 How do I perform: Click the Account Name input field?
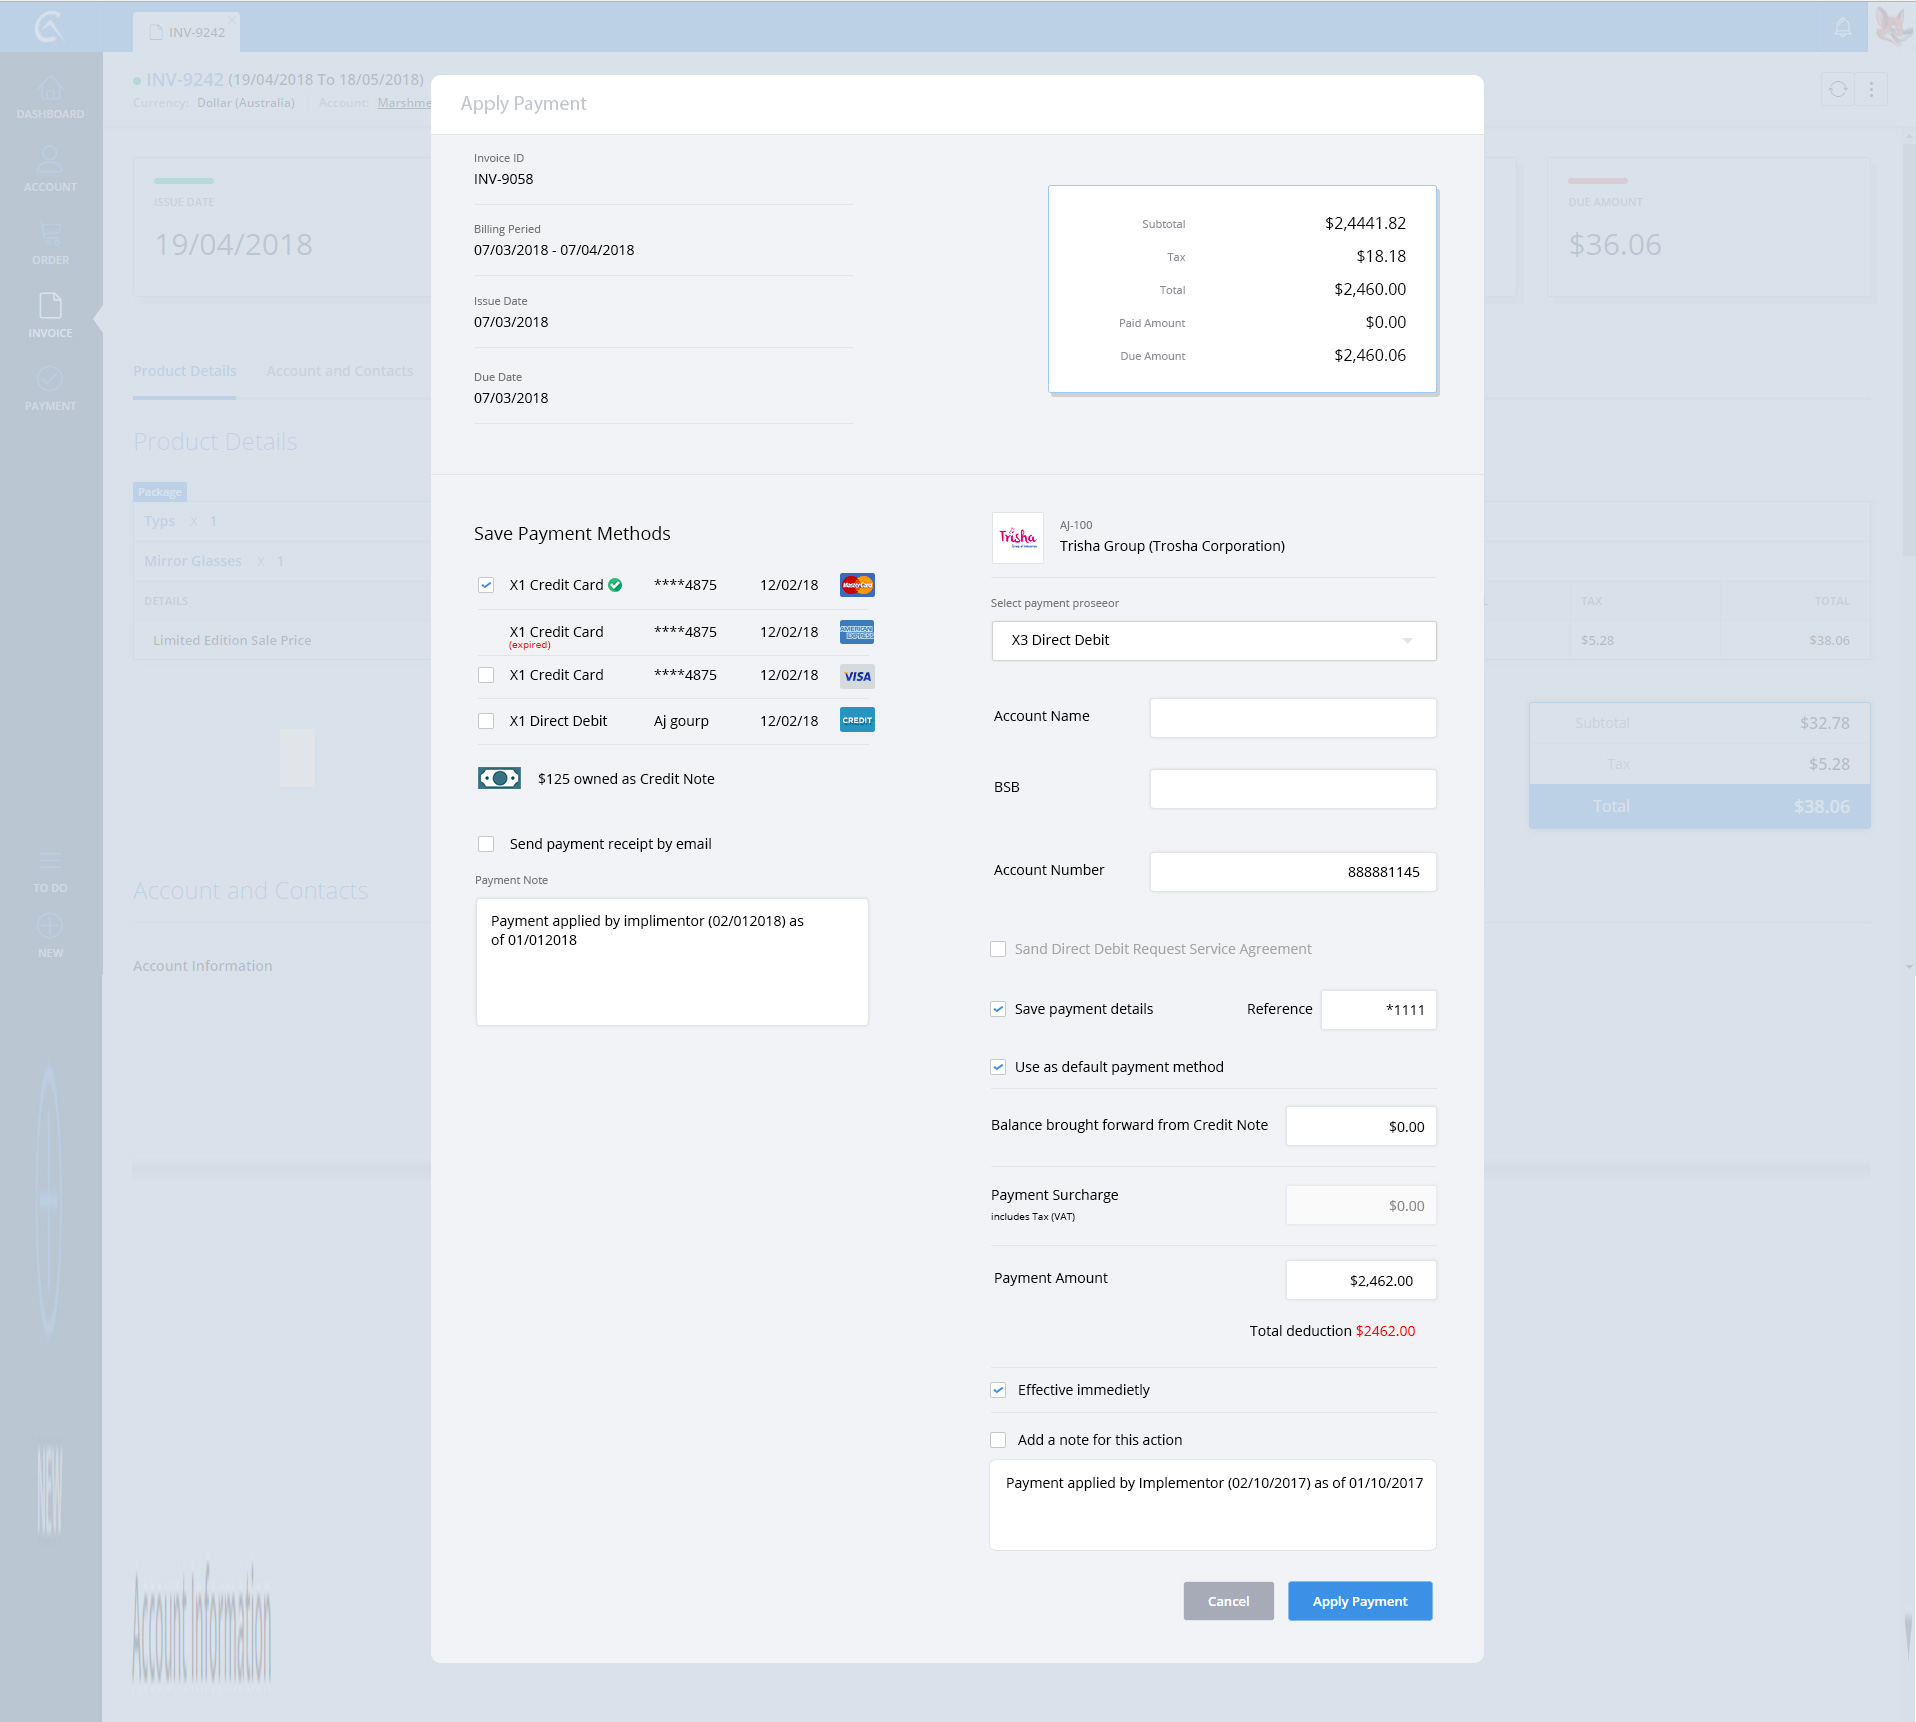pos(1292,718)
